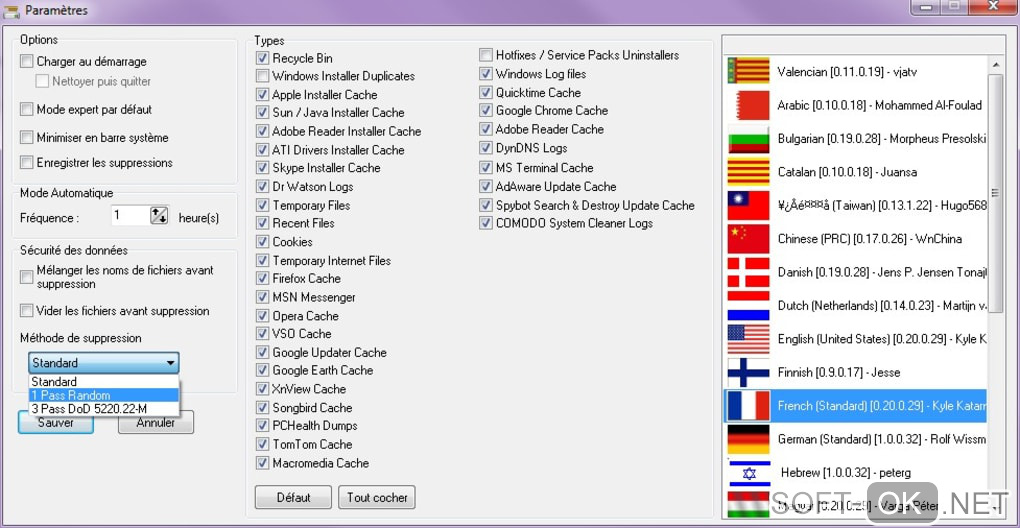
Task: Uncheck Firefox Cache type
Action: pos(262,278)
